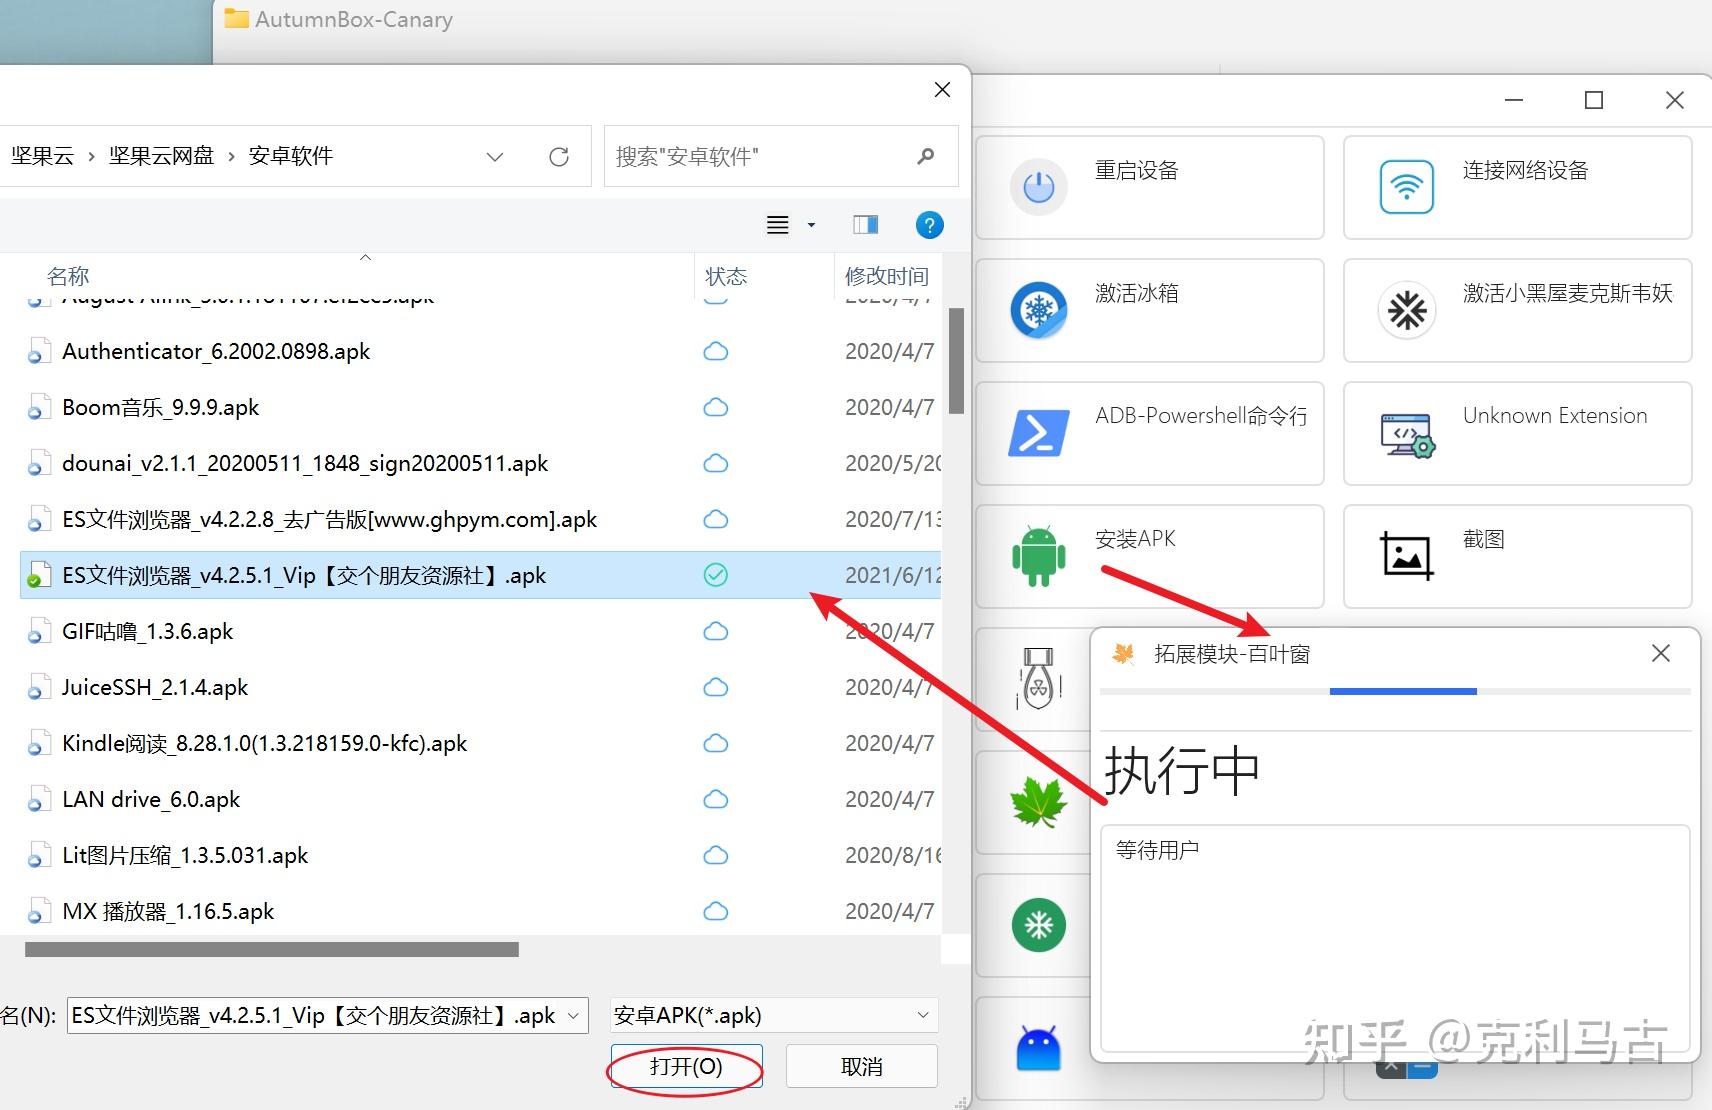Click the bomb-shaped extension icon
Viewport: 1712px width, 1110px height.
[1039, 679]
